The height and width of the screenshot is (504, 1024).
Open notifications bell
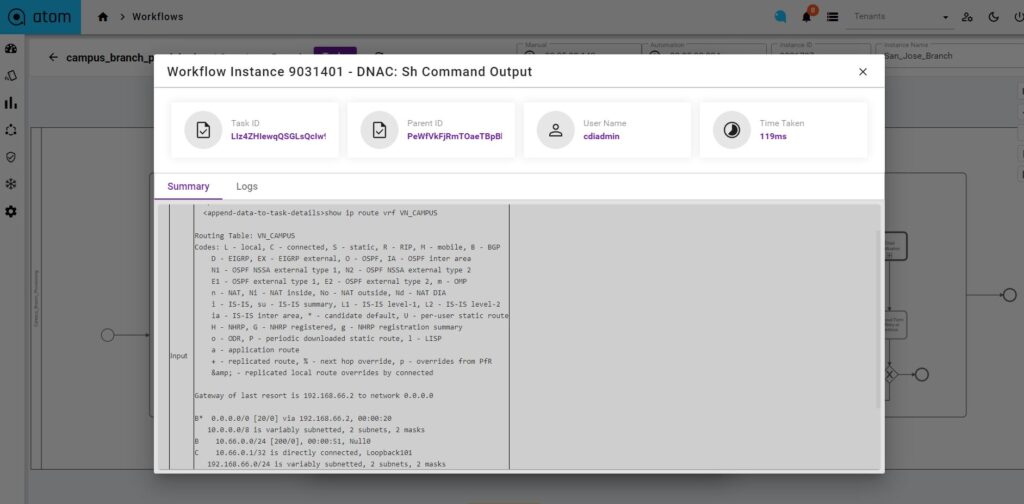(807, 17)
